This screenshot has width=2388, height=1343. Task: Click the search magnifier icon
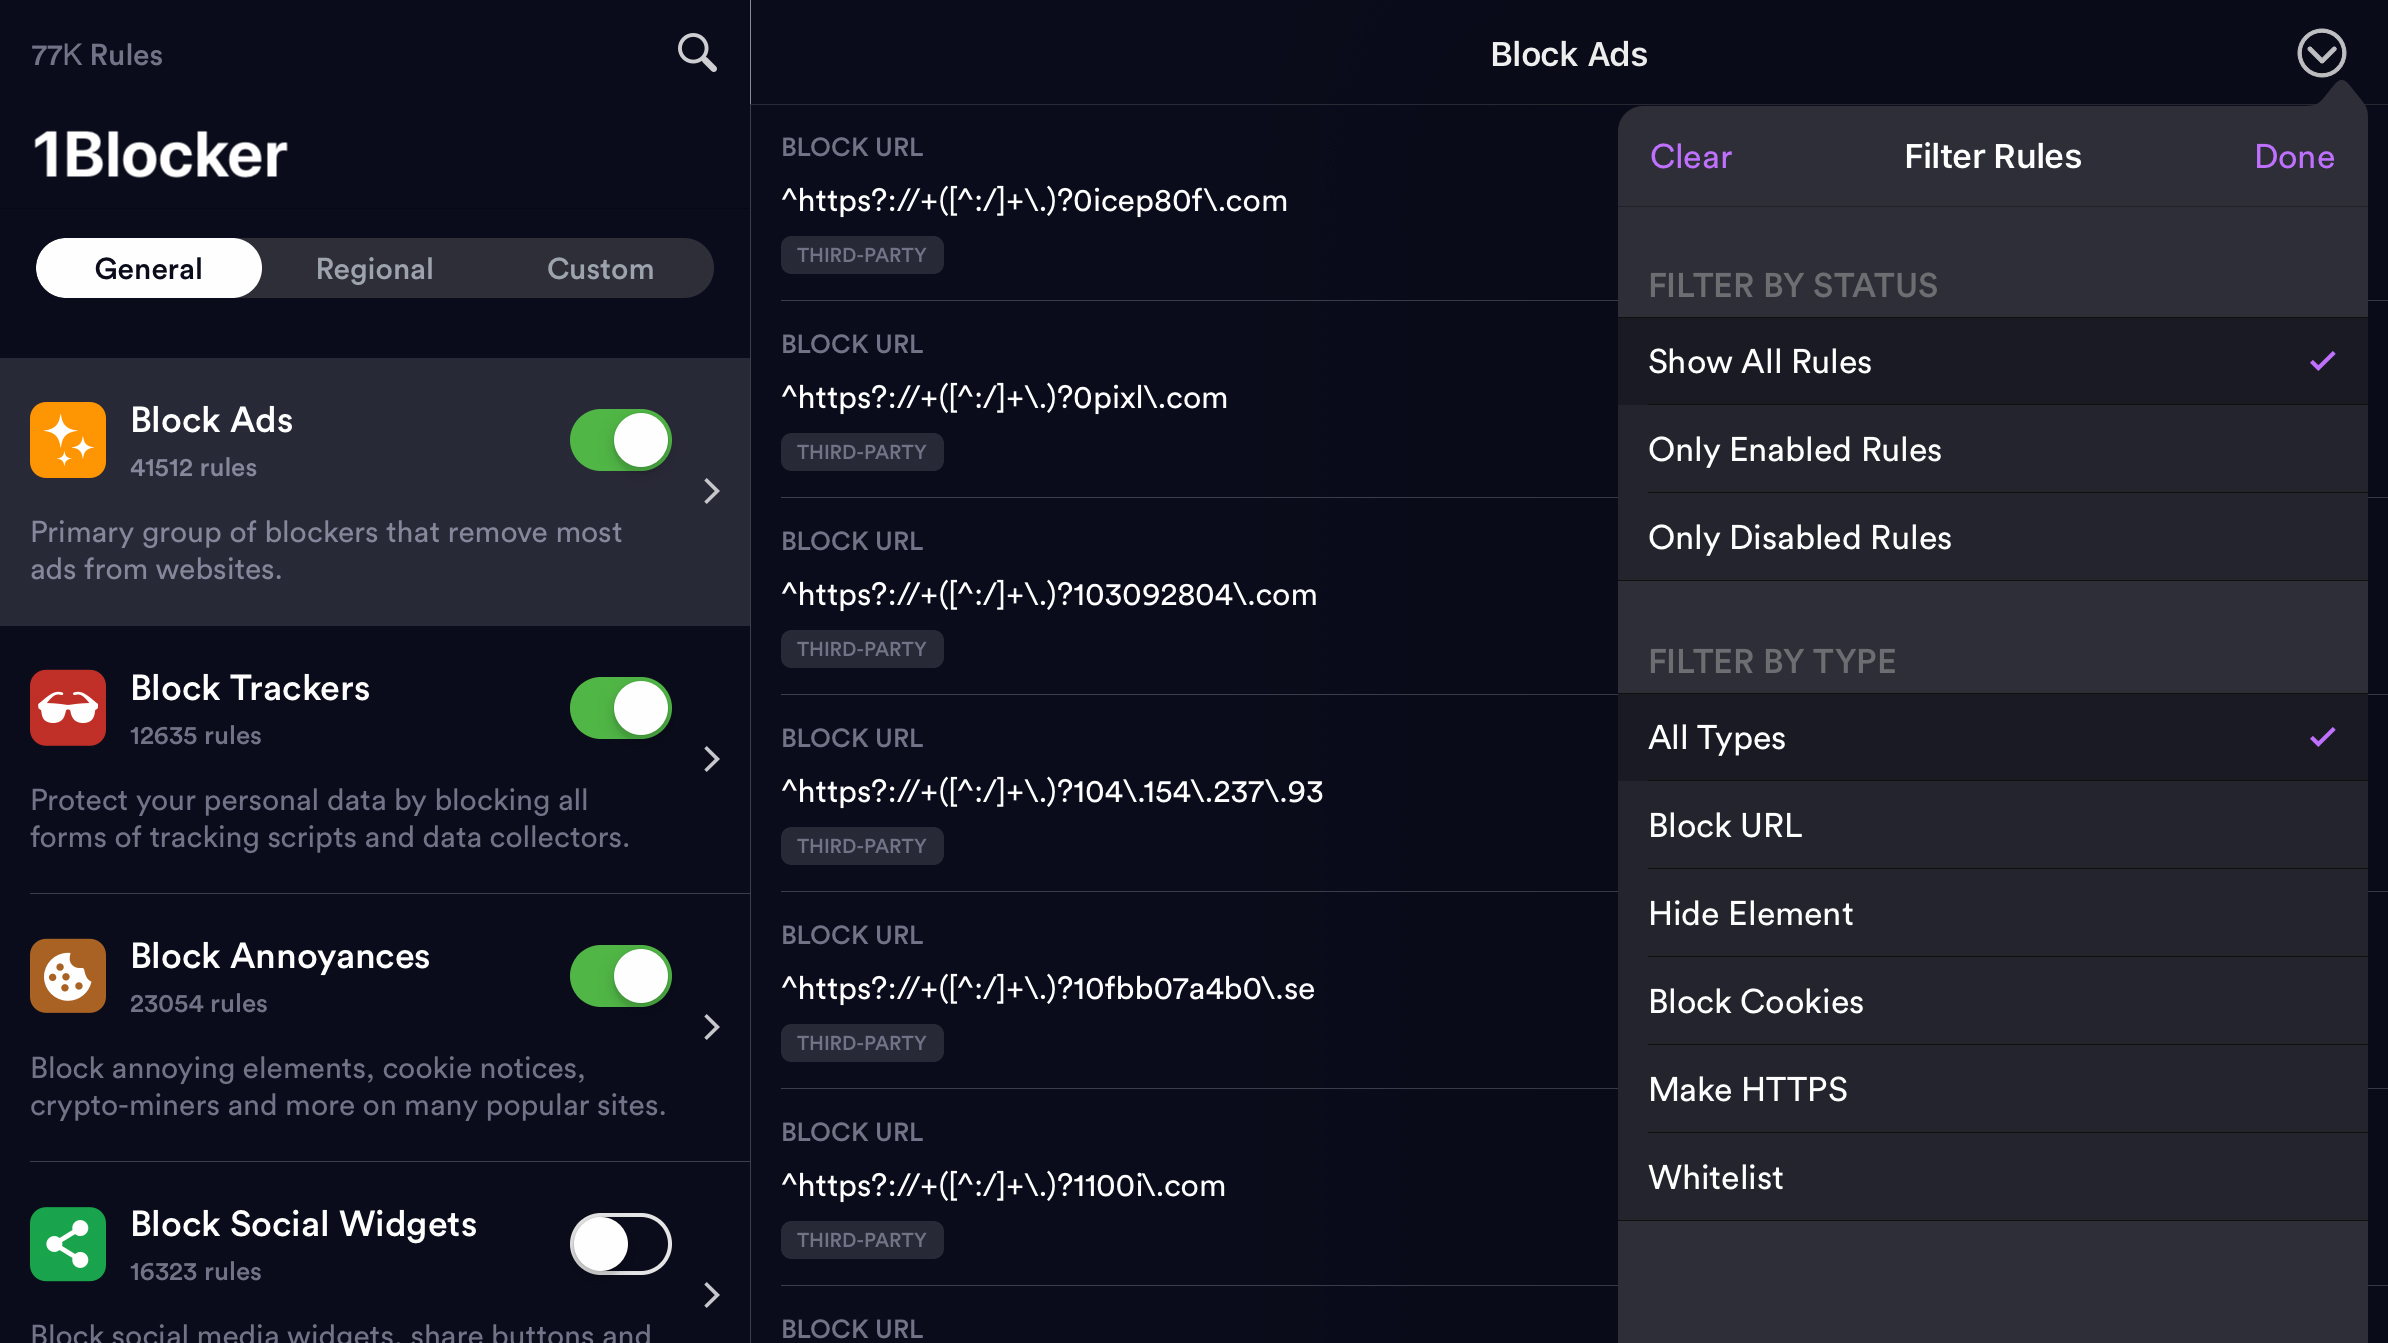coord(697,52)
